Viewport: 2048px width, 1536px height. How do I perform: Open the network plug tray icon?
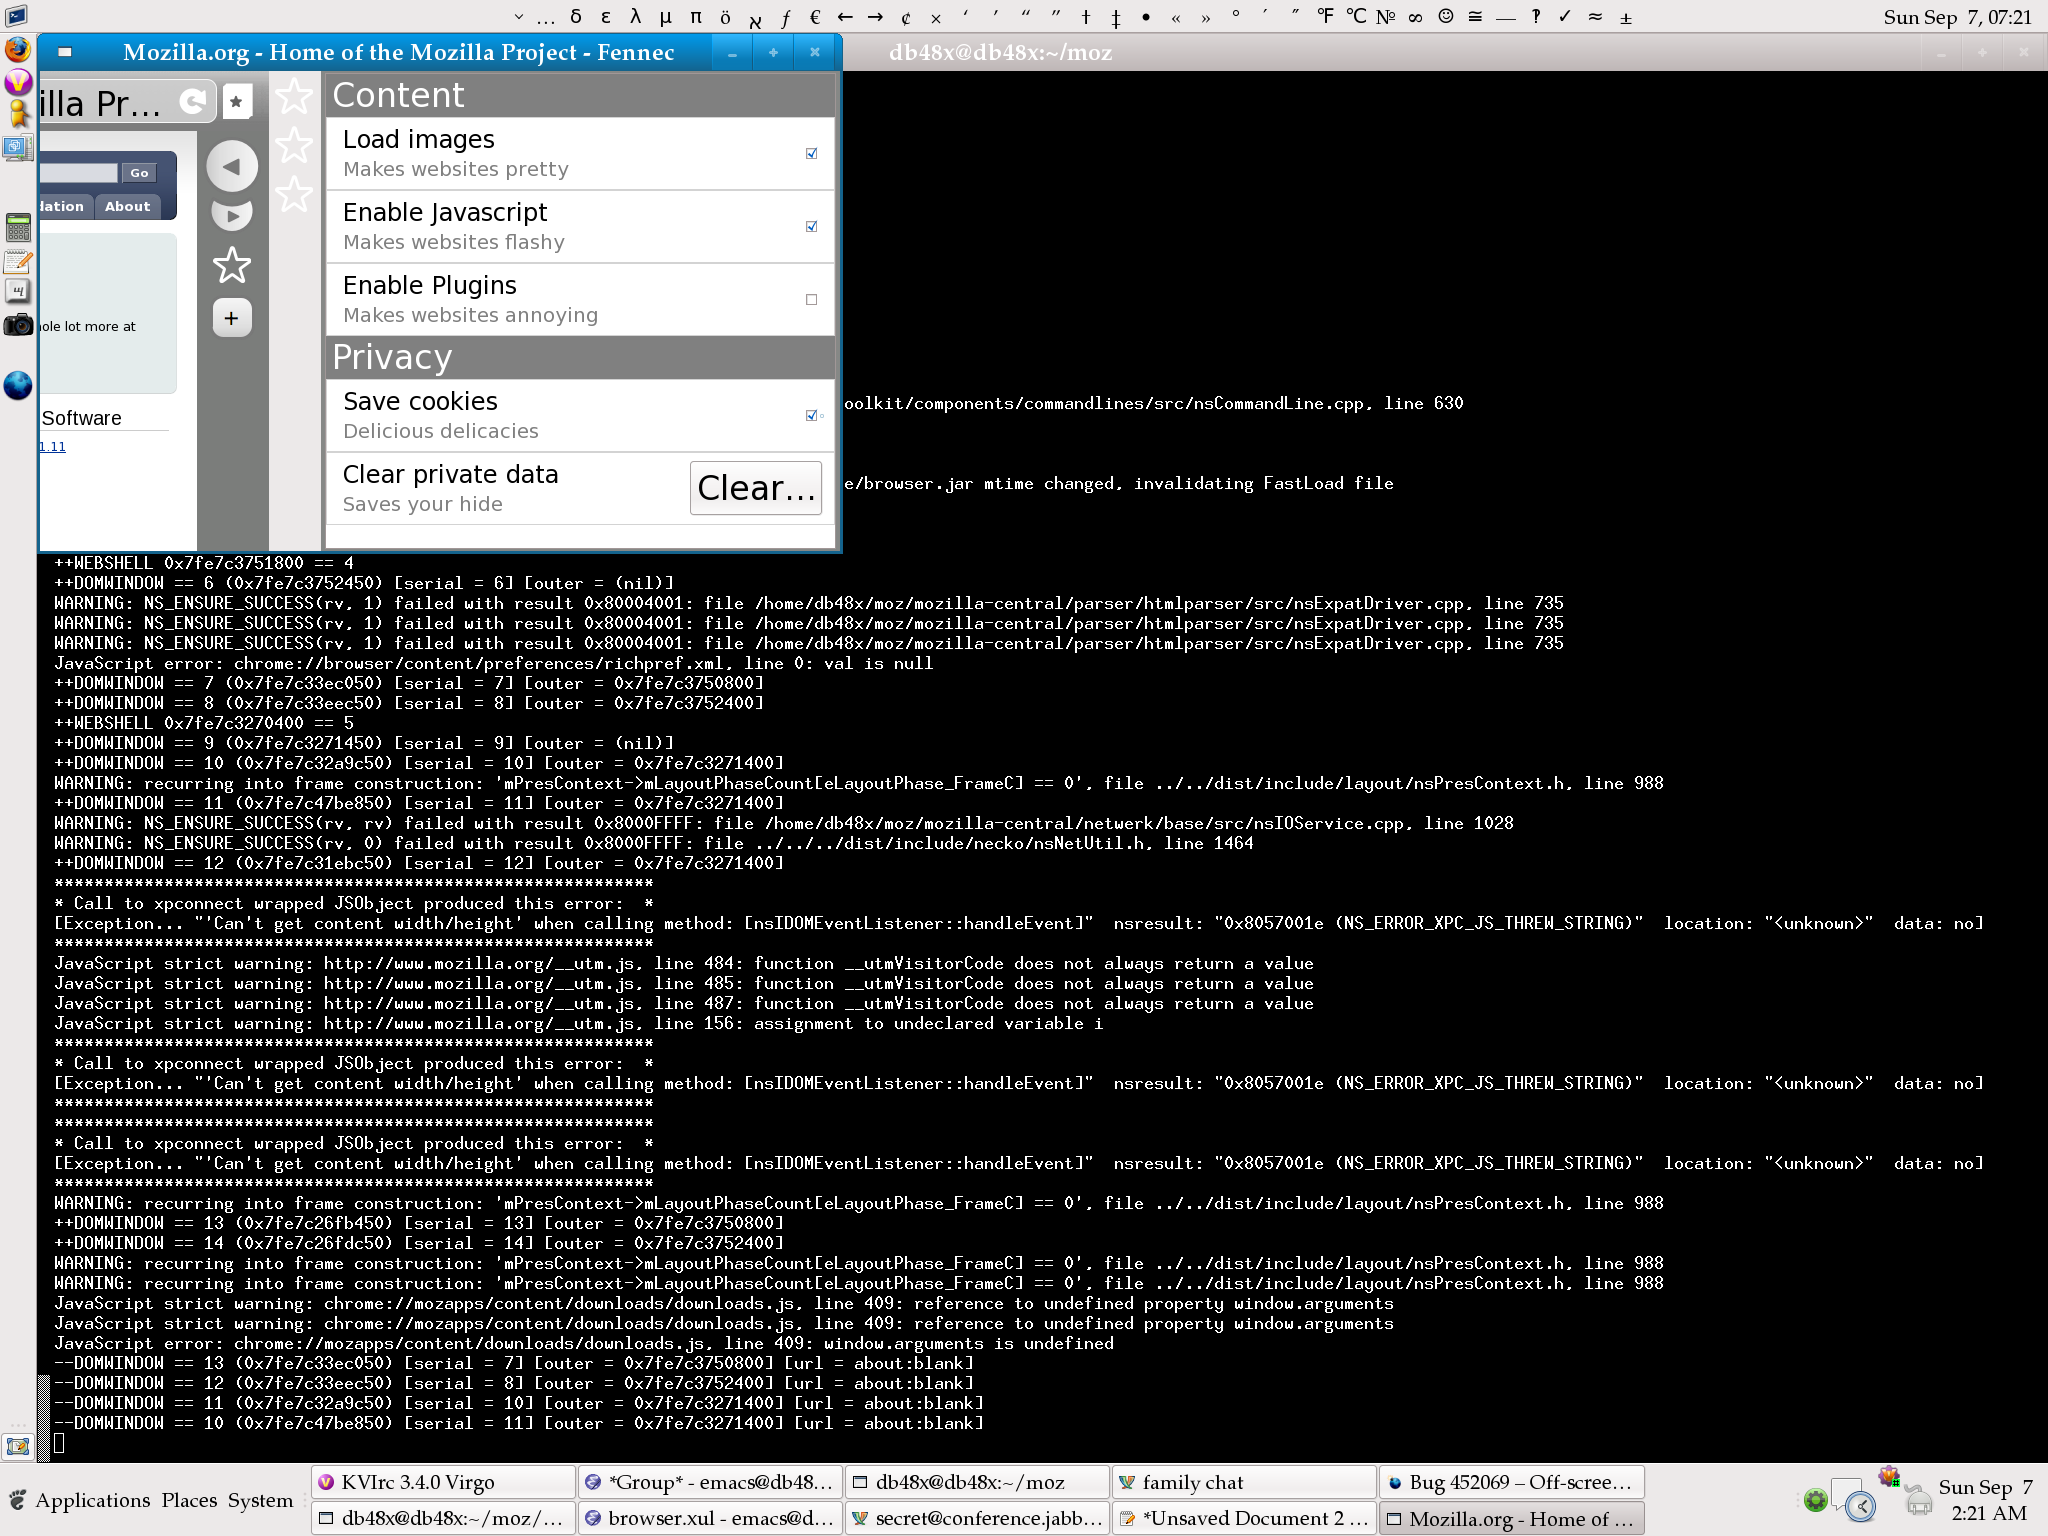point(1918,1501)
